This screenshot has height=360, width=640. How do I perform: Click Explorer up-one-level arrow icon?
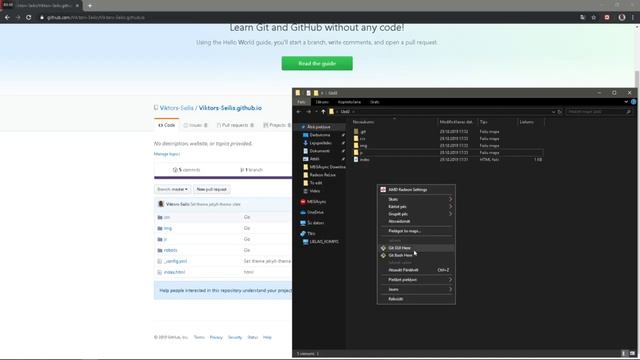click(x=323, y=111)
